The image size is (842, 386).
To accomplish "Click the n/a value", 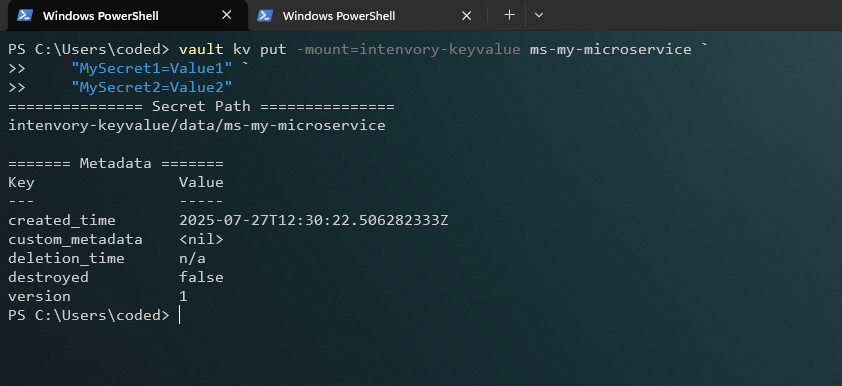I will coord(192,259).
